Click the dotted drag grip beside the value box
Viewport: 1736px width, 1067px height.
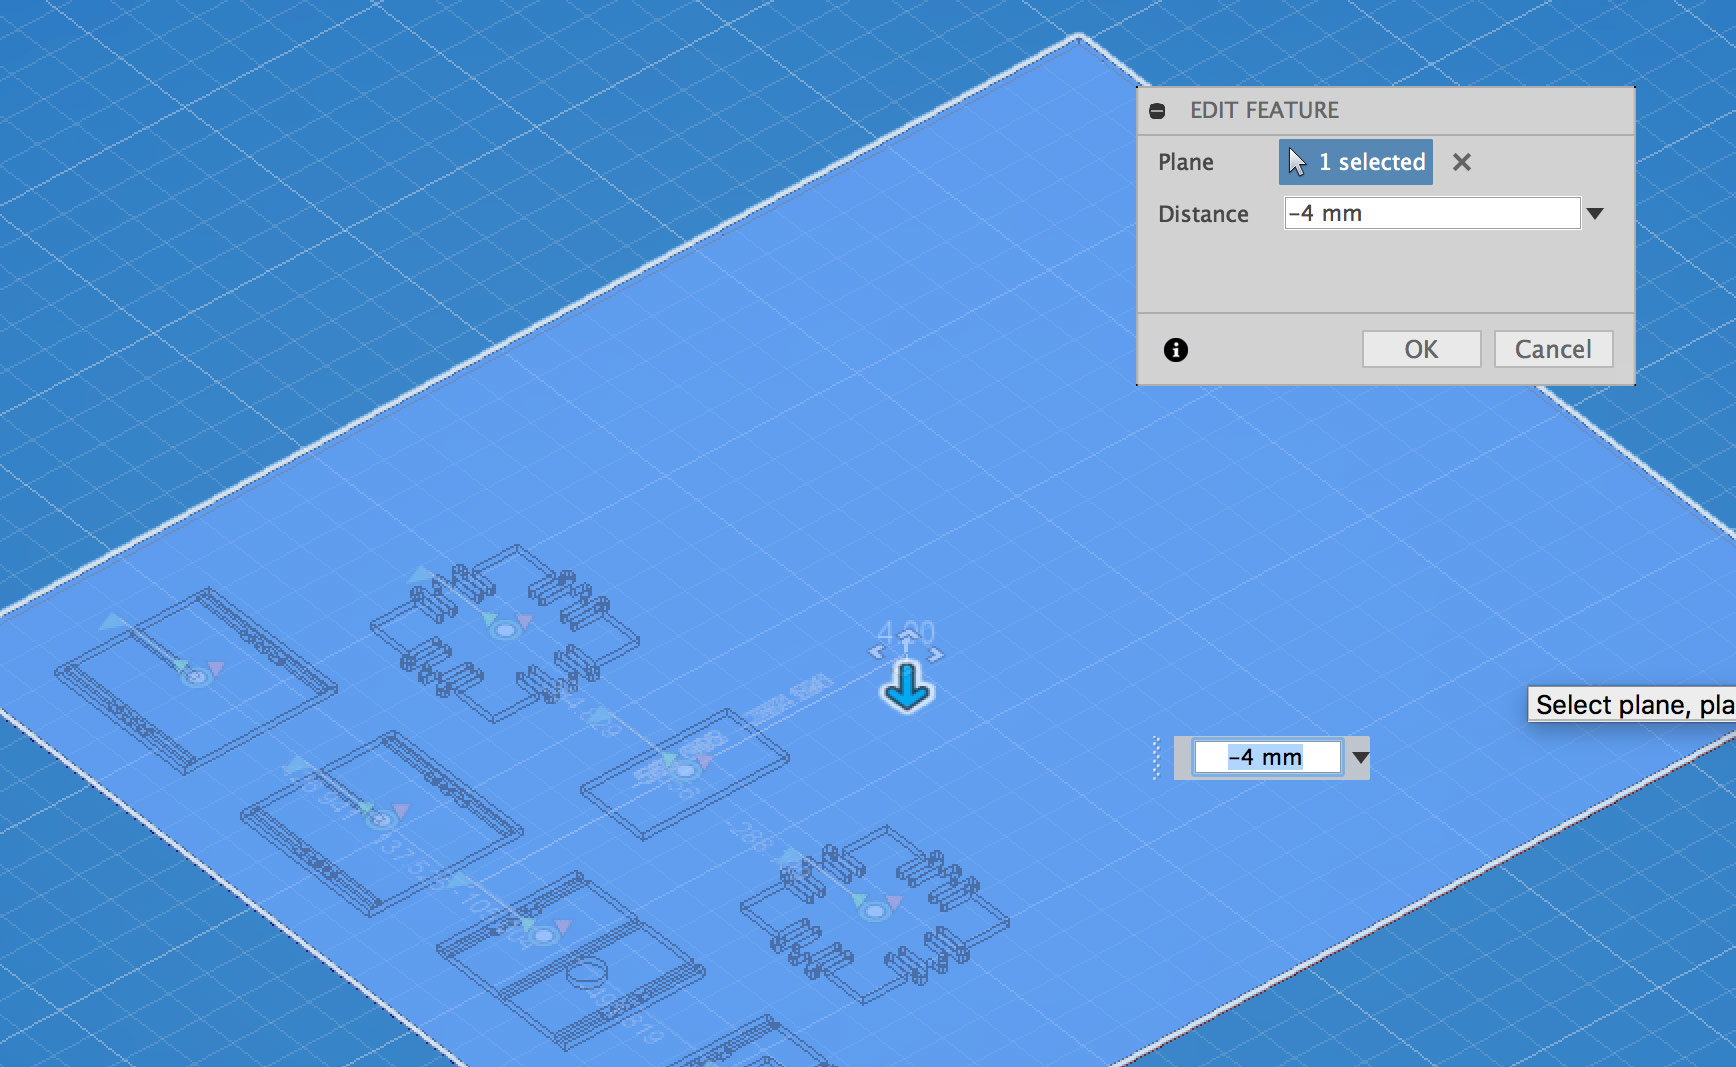point(1158,757)
